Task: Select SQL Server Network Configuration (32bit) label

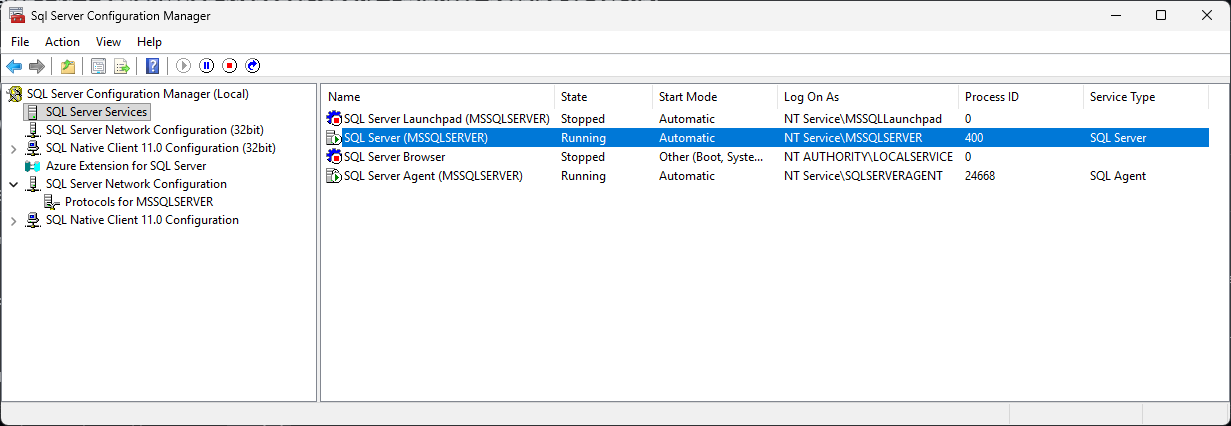Action: [x=155, y=130]
